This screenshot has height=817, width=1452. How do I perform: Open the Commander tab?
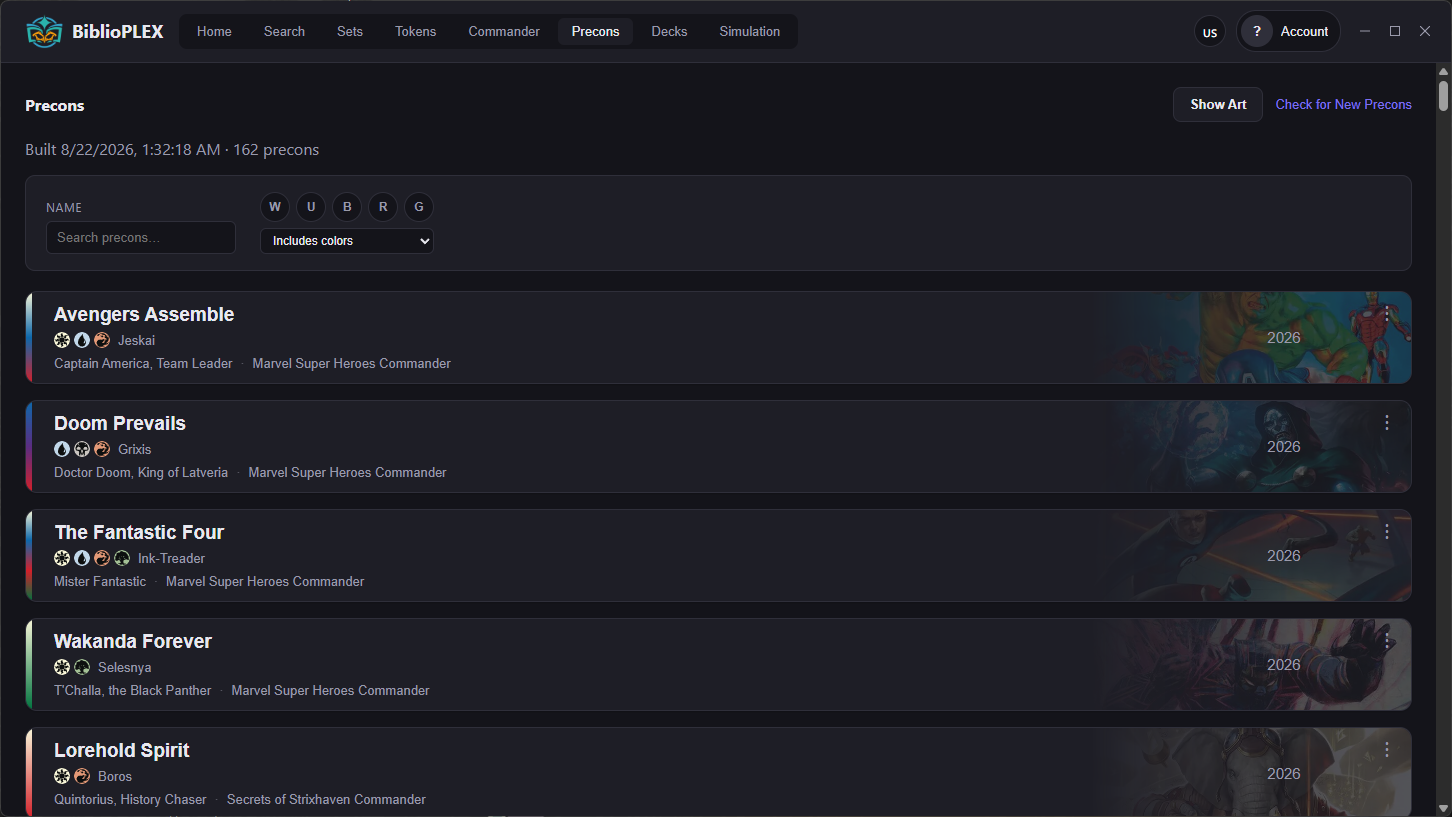click(504, 31)
